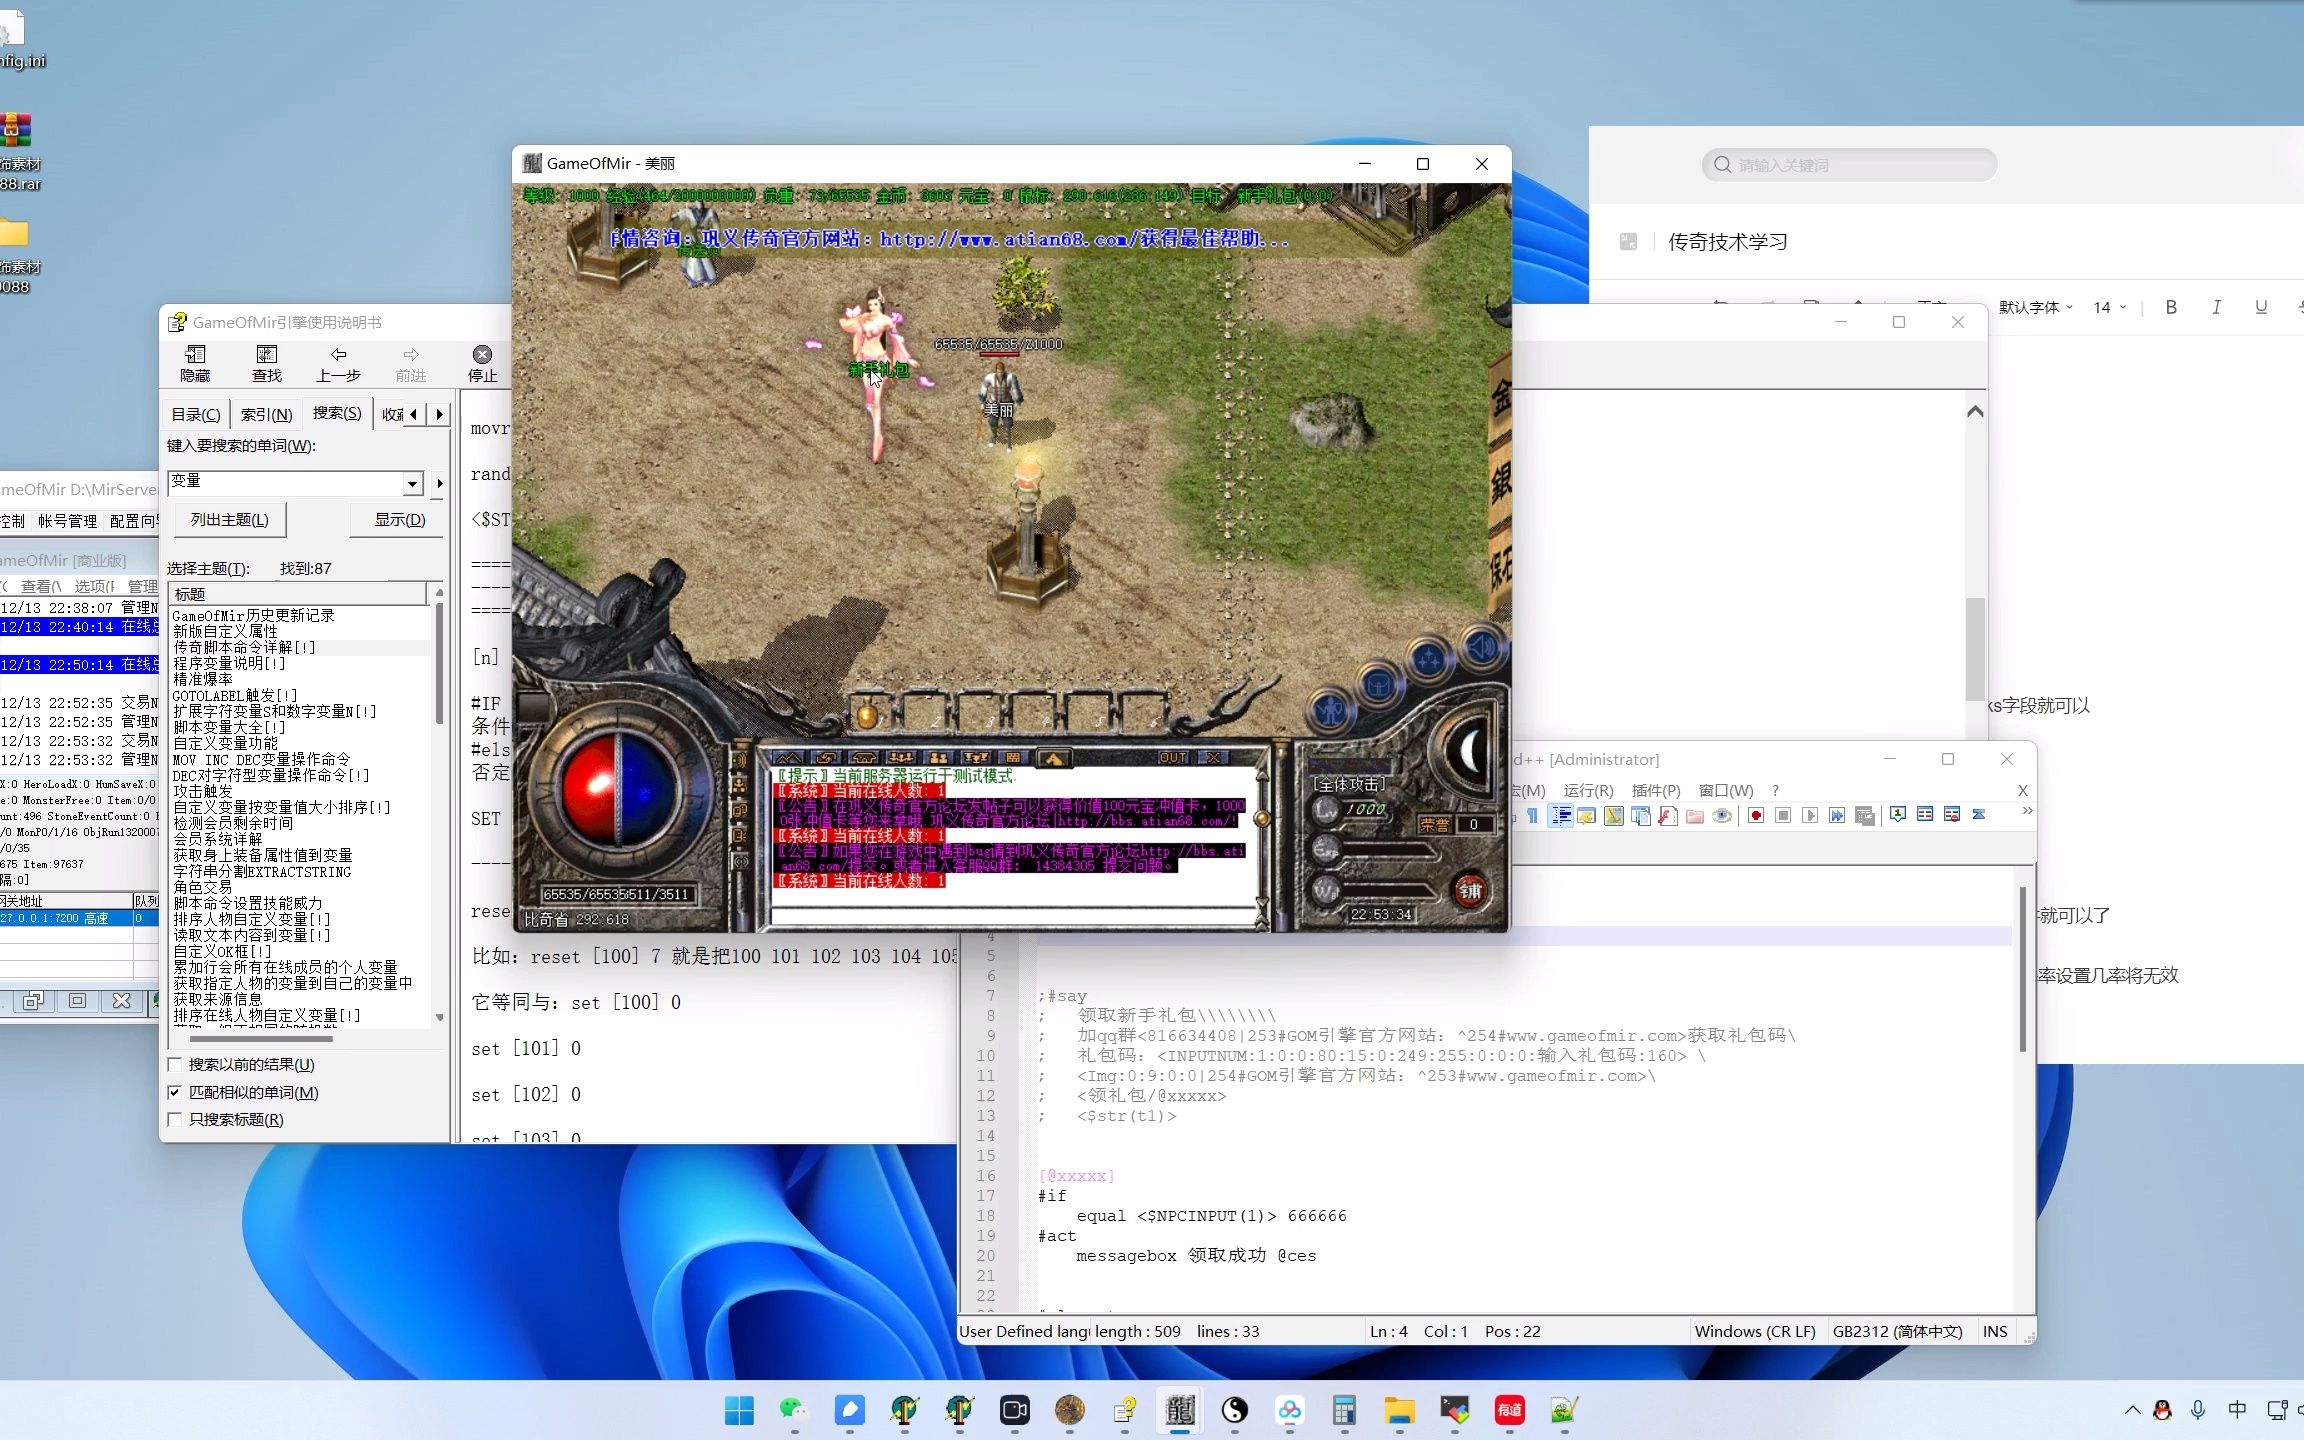Expand the font size 14 dropdown
Viewport: 2304px width, 1440px height.
click(2110, 308)
